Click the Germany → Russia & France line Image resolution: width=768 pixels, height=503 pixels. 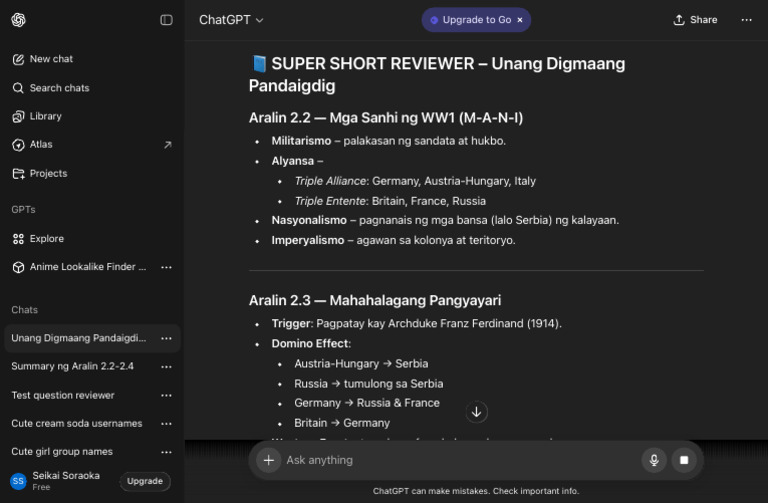pyautogui.click(x=367, y=403)
